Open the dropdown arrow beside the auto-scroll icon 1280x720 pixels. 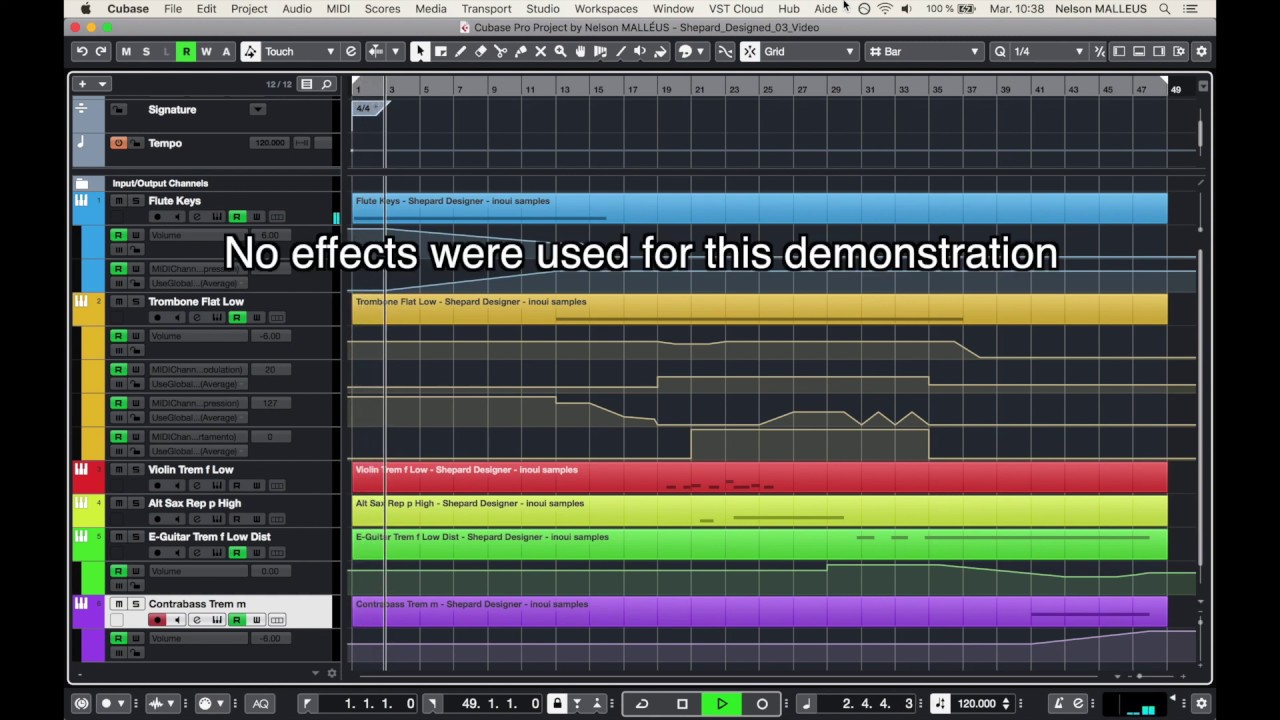(x=396, y=52)
